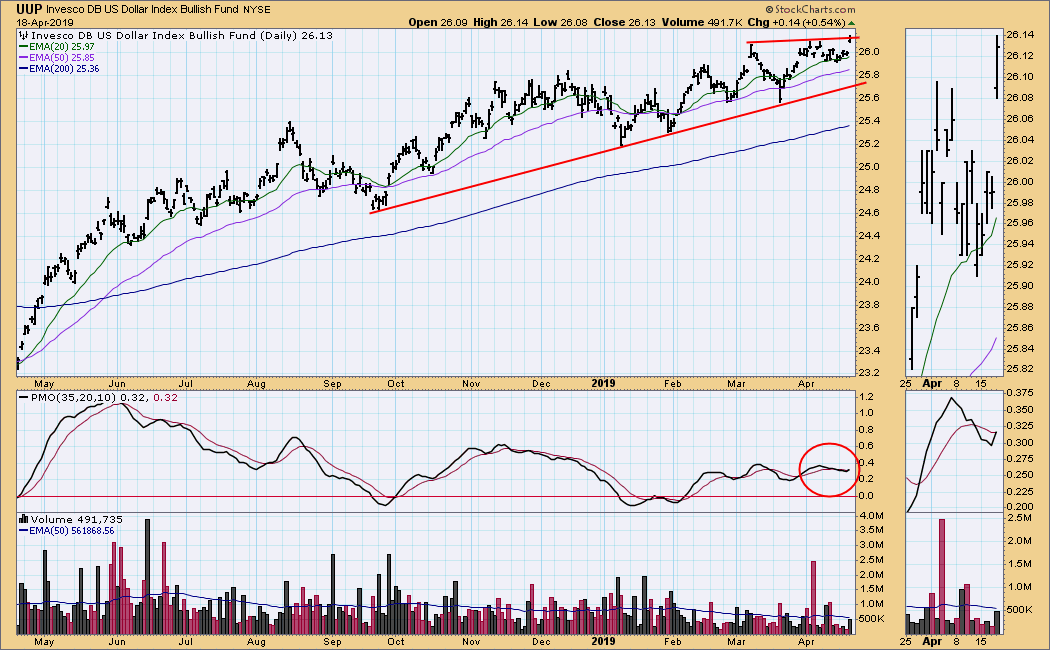
Task: Click the EMA(20) 25.97 legend entry
Action: pos(56,47)
